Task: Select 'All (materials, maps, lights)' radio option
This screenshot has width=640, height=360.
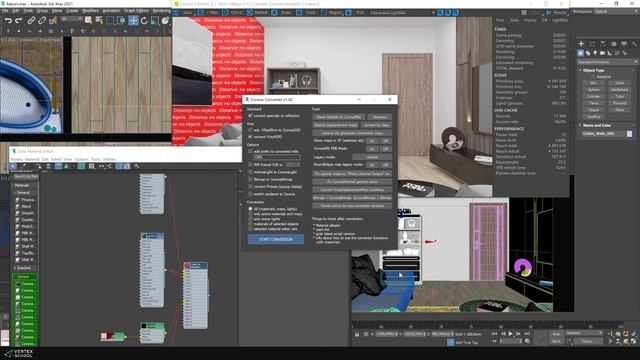Action: tap(250, 209)
